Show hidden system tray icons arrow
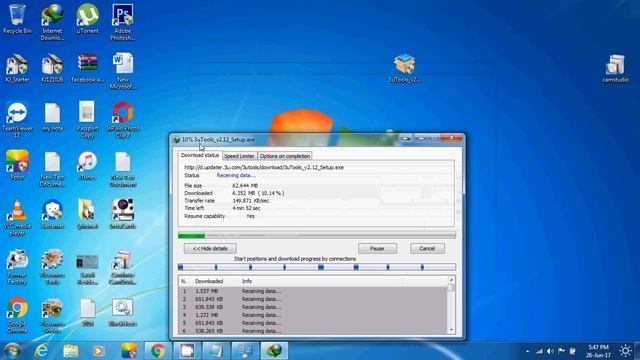Image resolution: width=640 pixels, height=360 pixels. pyautogui.click(x=527, y=351)
